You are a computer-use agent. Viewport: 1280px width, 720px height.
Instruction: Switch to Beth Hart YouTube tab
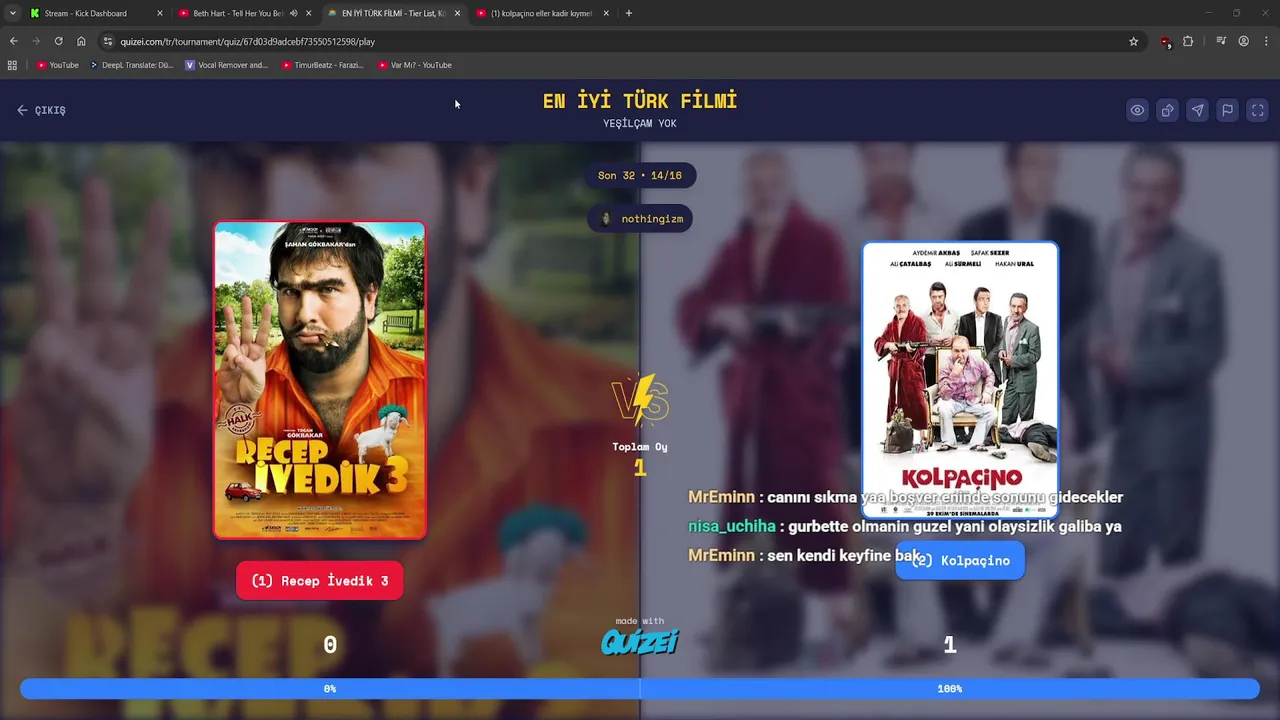[237, 13]
